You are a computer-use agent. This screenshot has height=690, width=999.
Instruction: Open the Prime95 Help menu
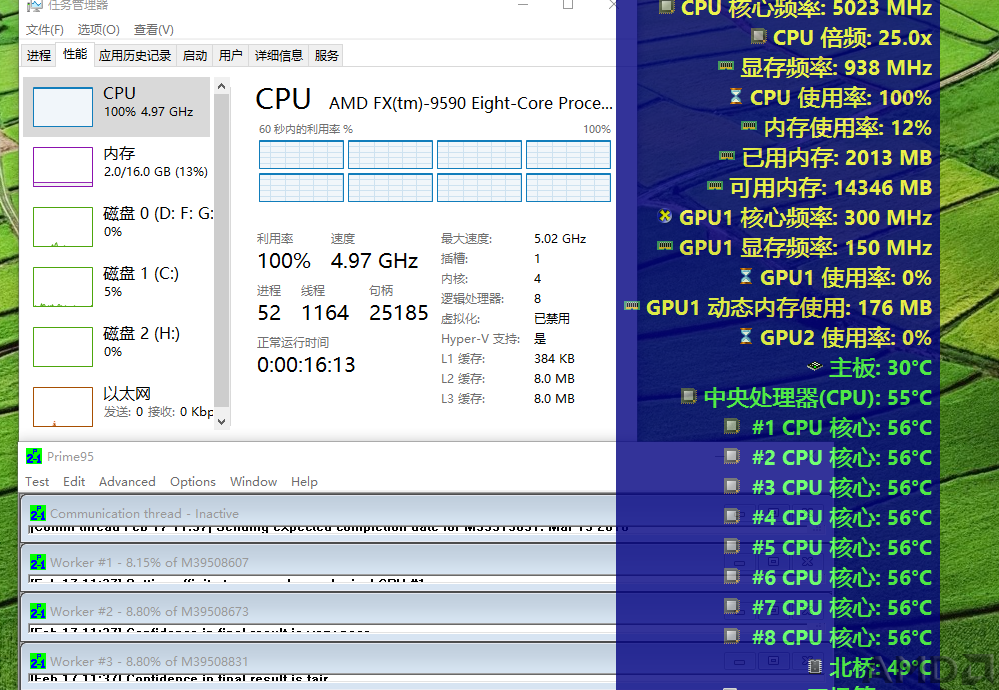pos(304,482)
